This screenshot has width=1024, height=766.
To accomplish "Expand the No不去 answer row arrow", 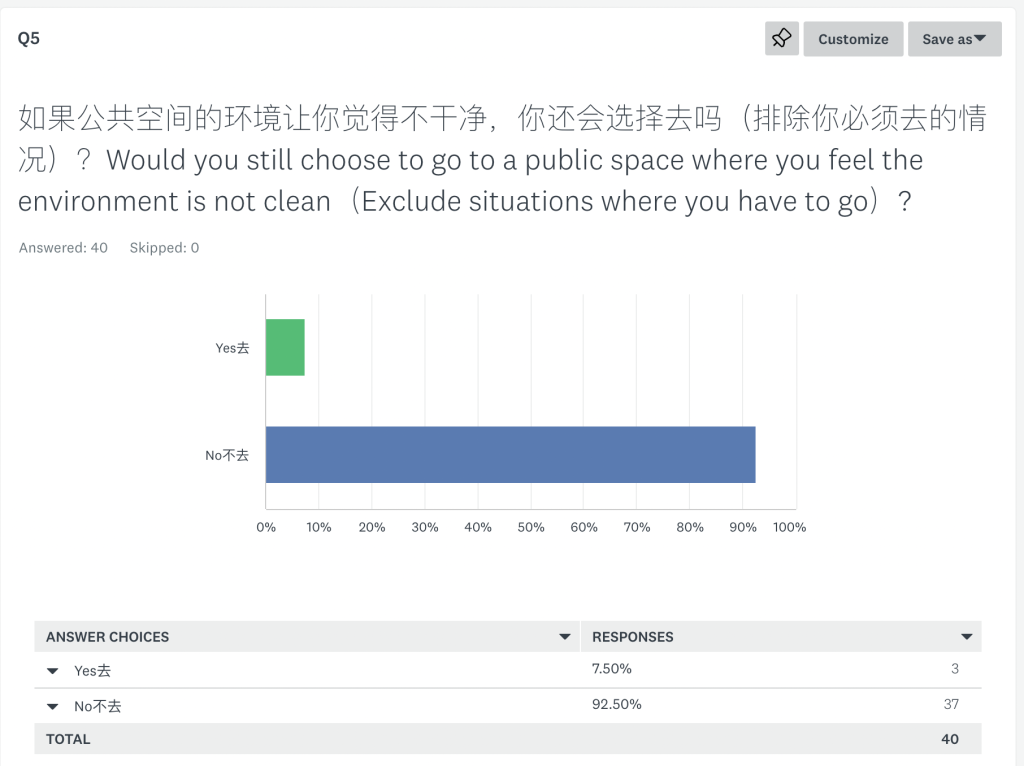I will (x=53, y=707).
